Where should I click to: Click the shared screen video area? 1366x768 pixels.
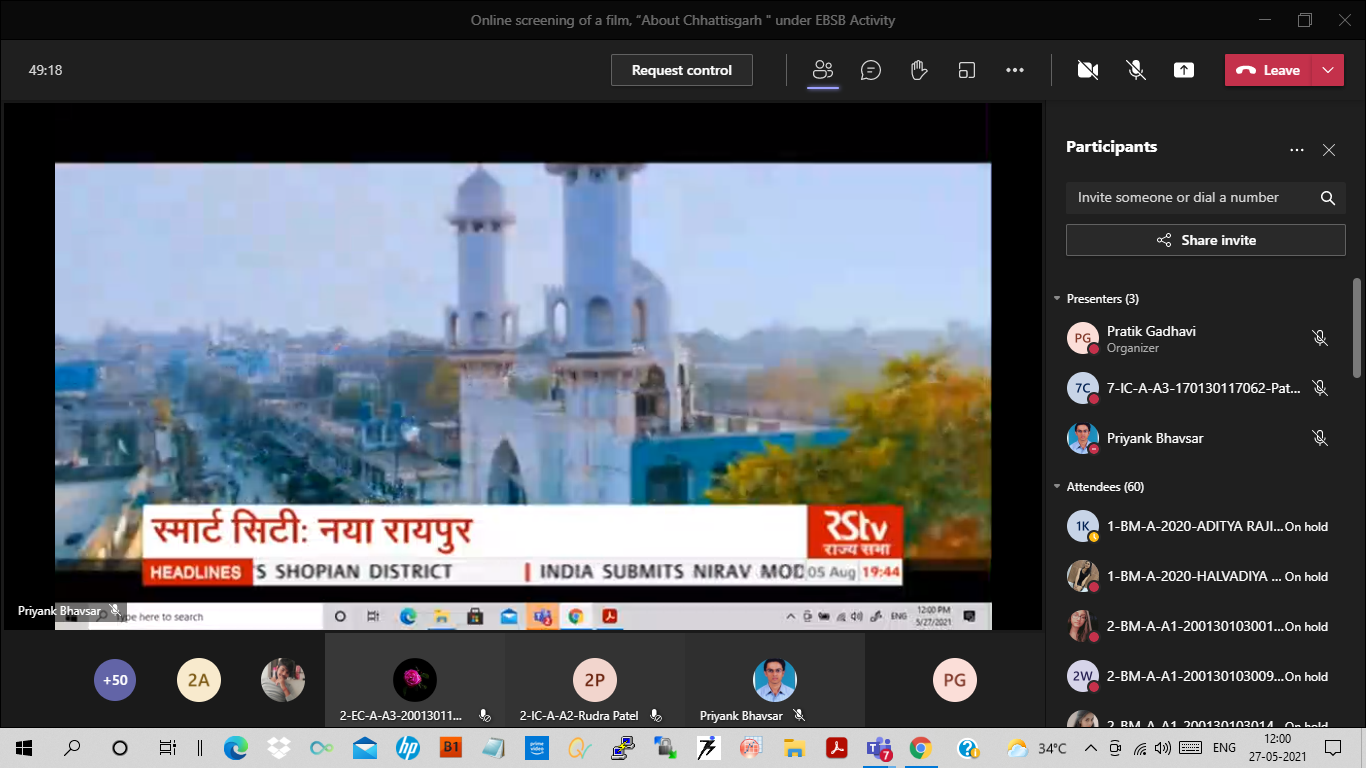(x=523, y=366)
